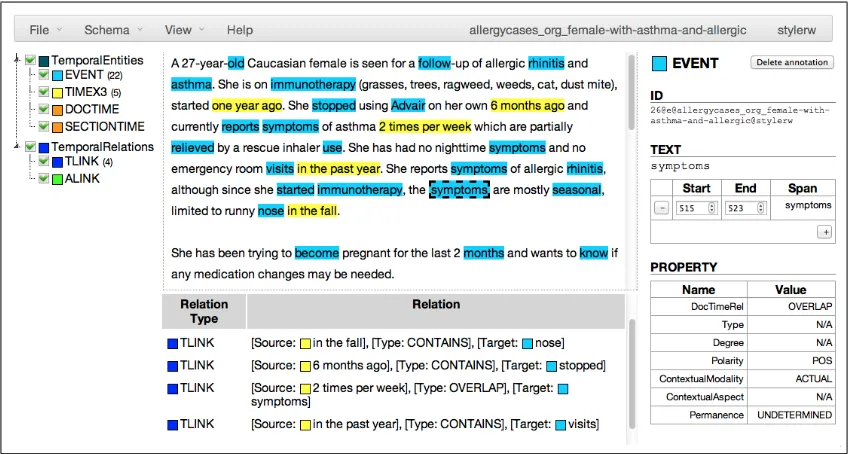852x454 pixels.
Task: Select the '2 times per week' annotation
Action: tap(425, 127)
